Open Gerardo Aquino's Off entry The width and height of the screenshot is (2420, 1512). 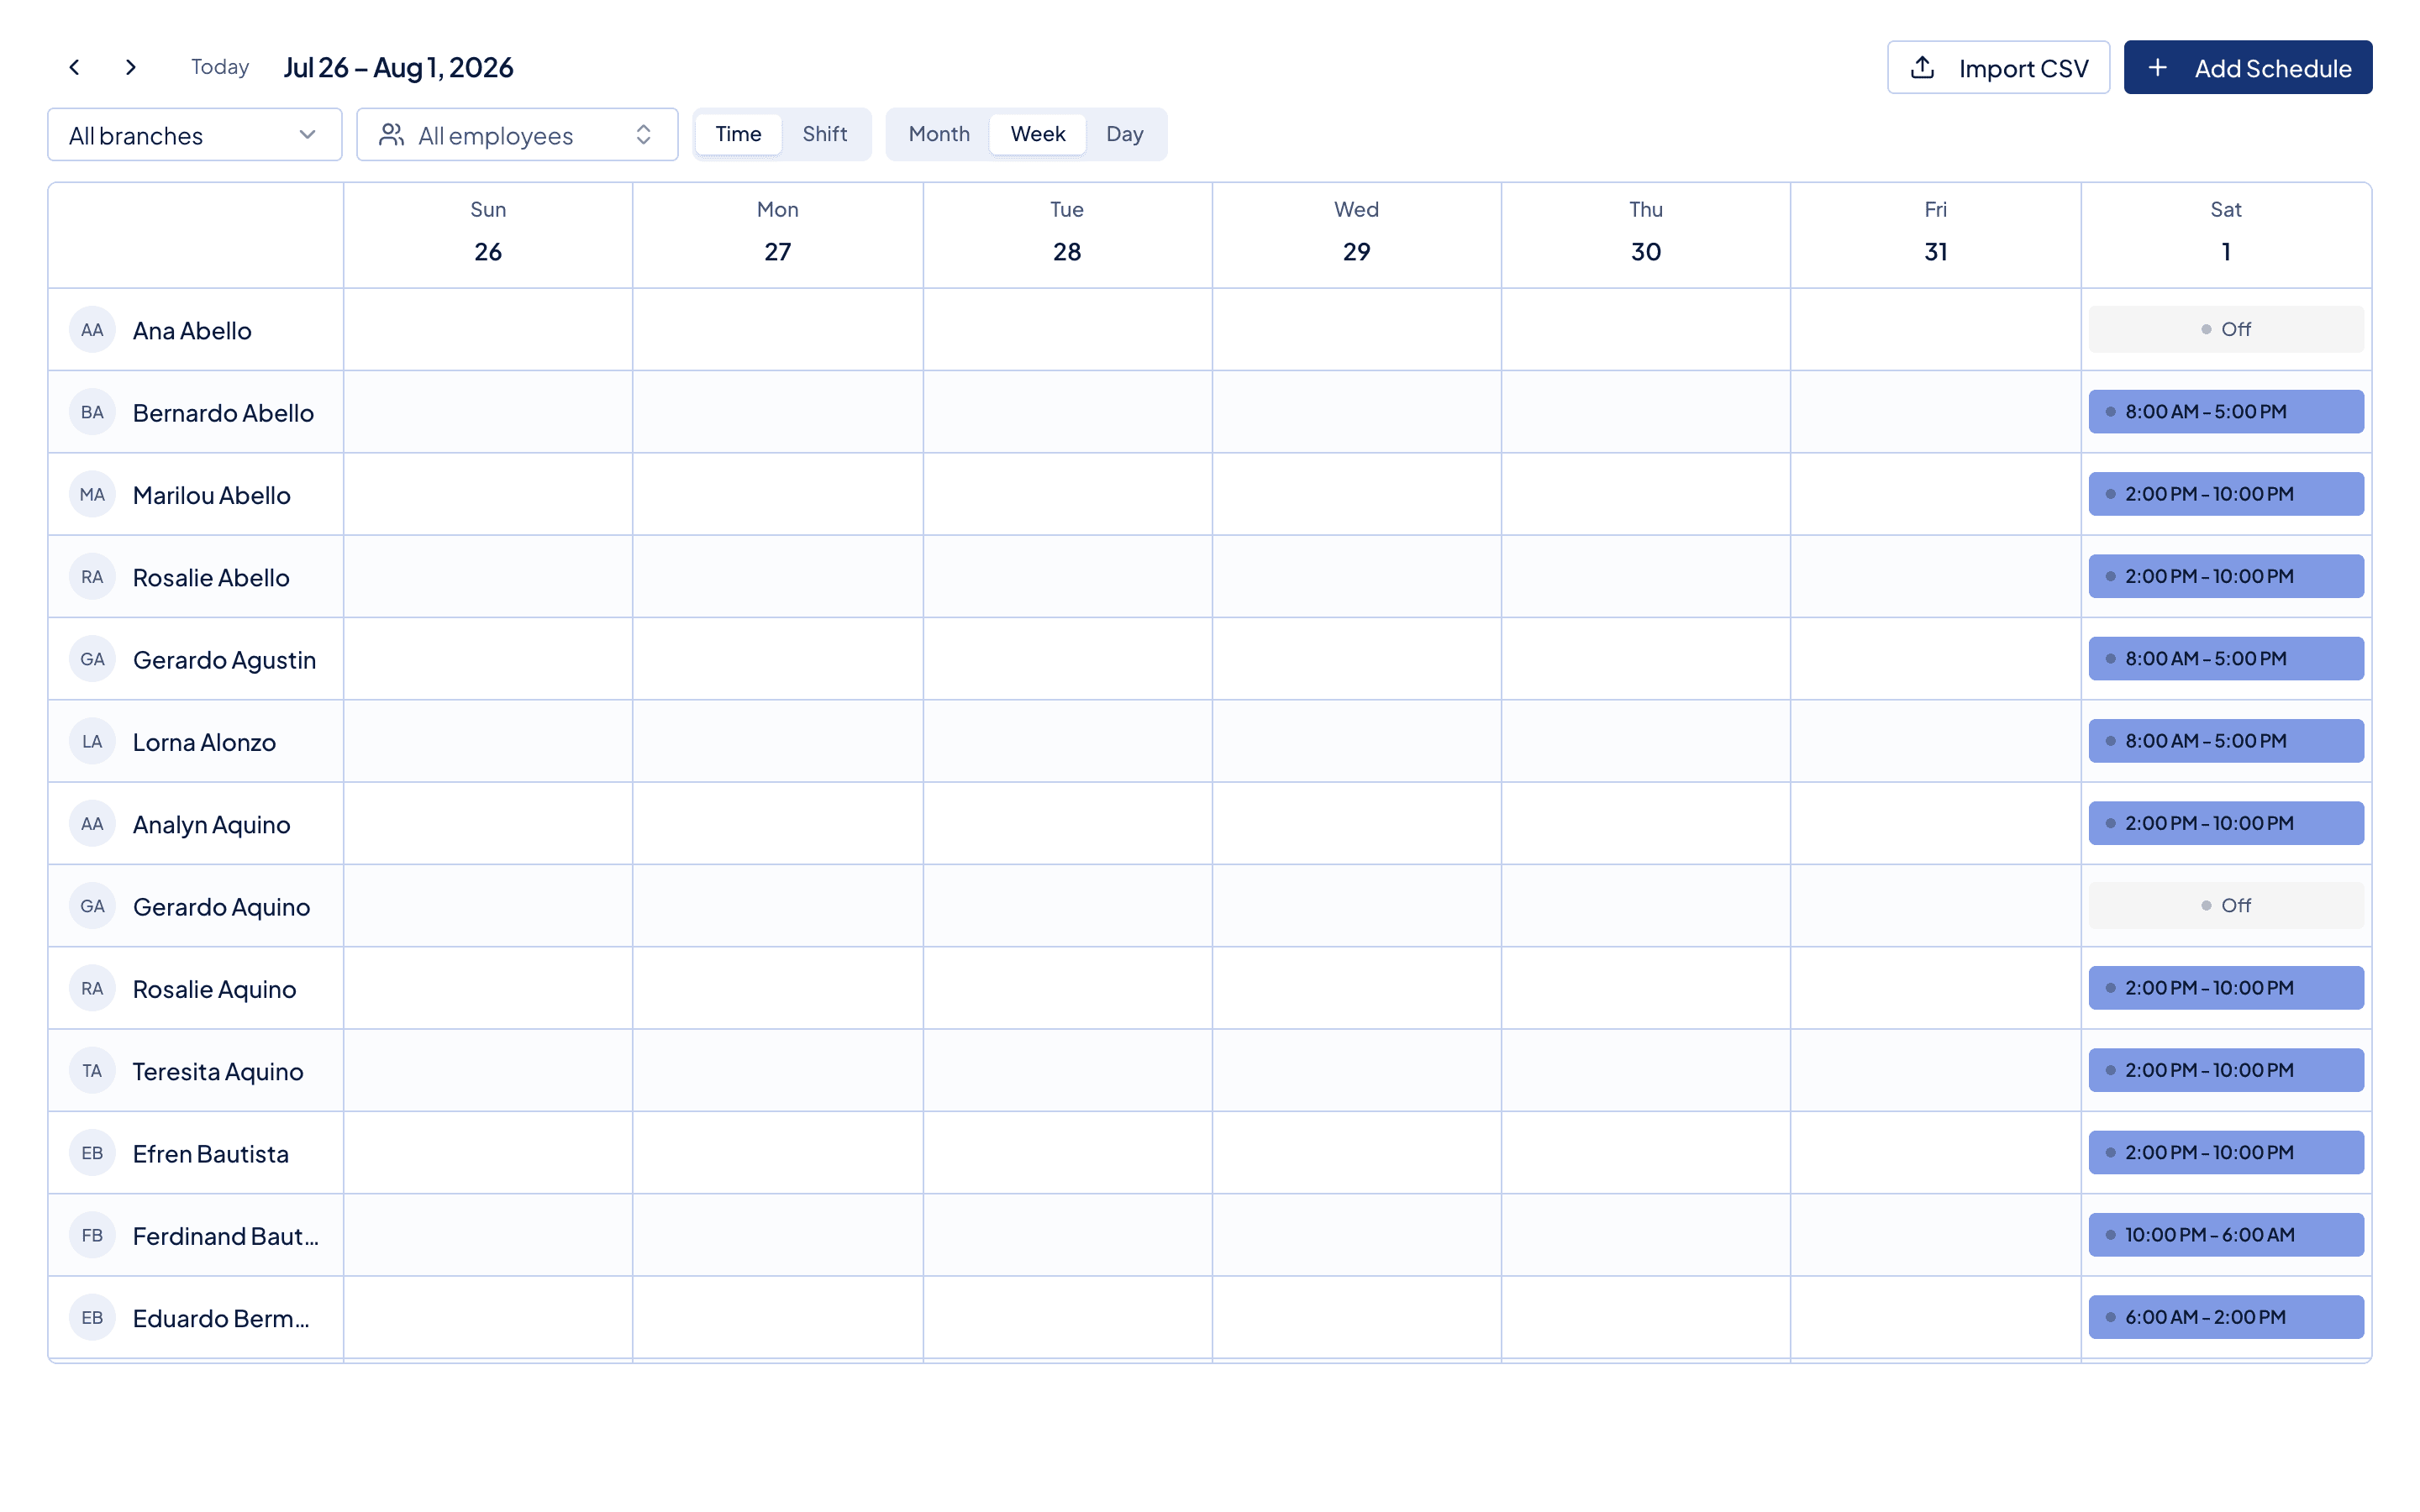2226,905
